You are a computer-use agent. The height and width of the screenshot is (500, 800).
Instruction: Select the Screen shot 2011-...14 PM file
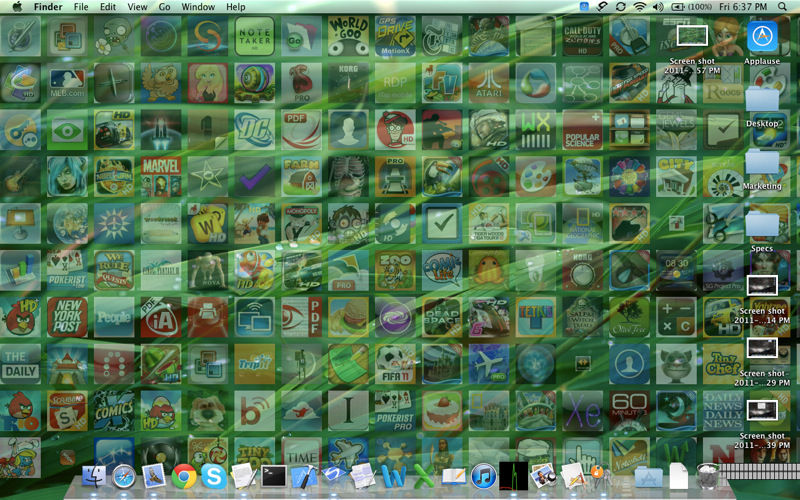(x=762, y=299)
